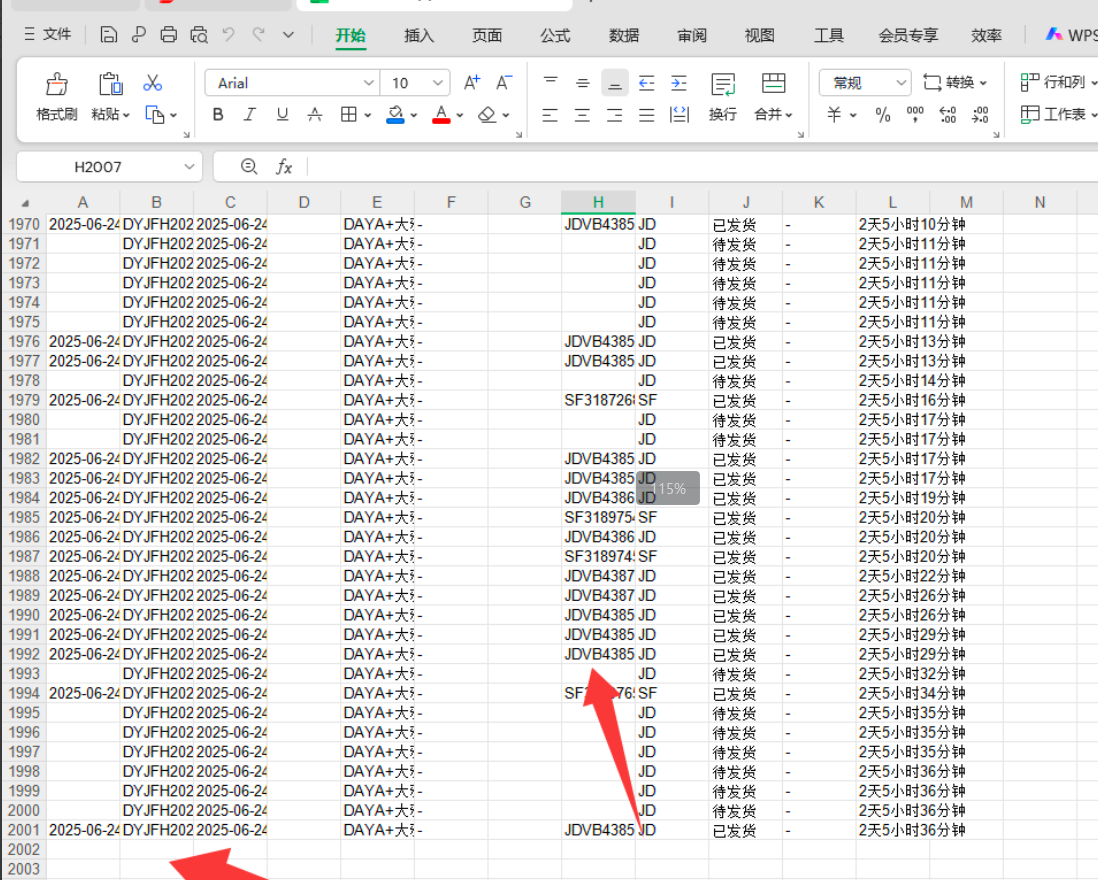Open the 工具 tab
Viewport: 1098px width, 880px height.
(828, 36)
